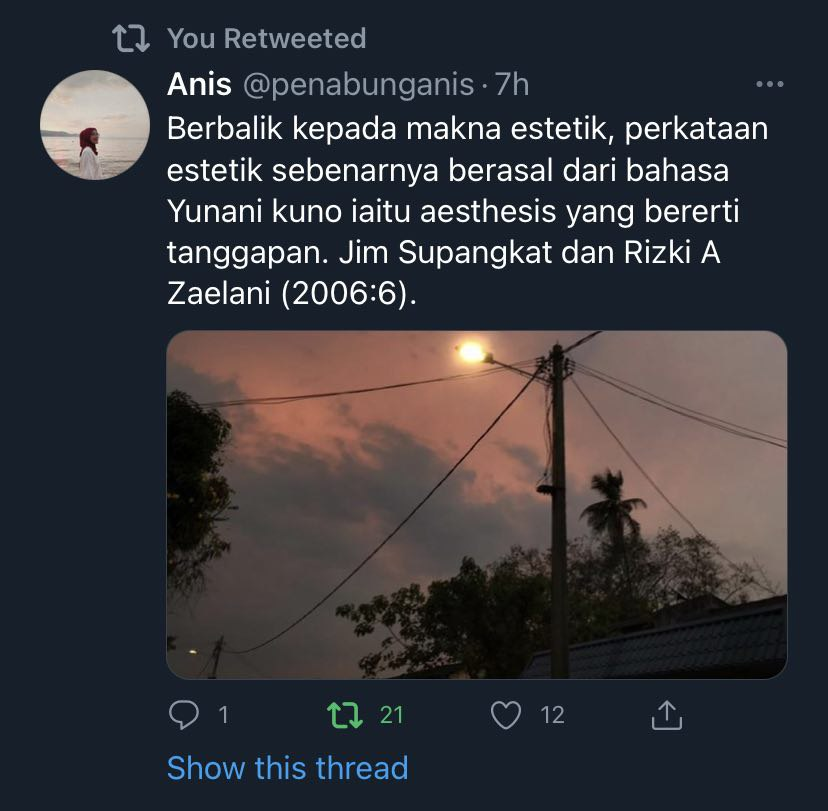This screenshot has width=828, height=811.
Task: Click the green retweet arrows icon
Action: pyautogui.click(x=345, y=715)
